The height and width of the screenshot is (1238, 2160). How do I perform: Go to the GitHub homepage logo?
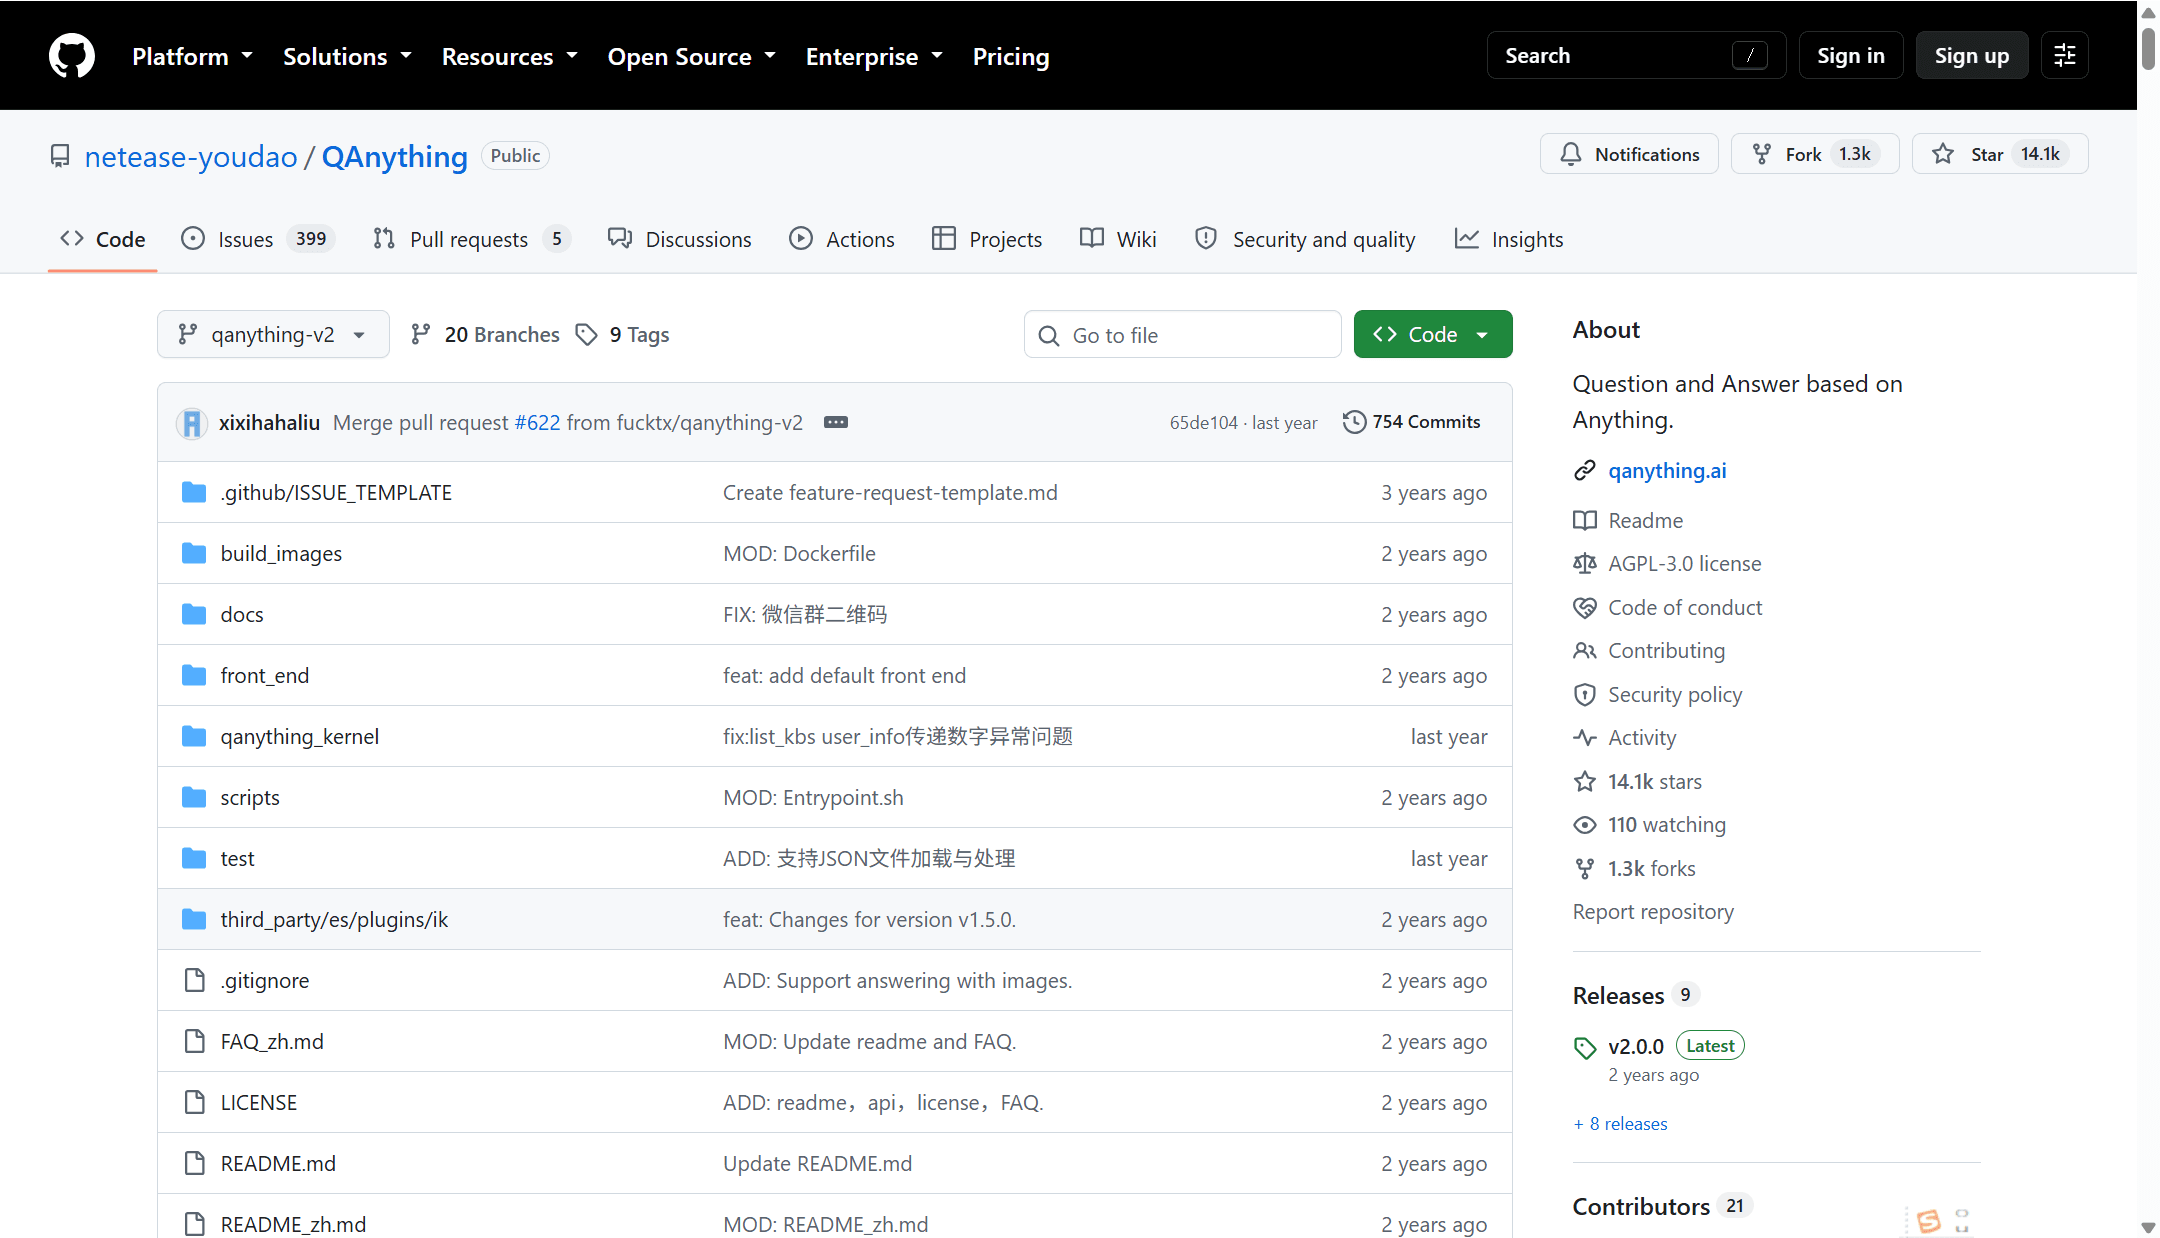(x=72, y=56)
